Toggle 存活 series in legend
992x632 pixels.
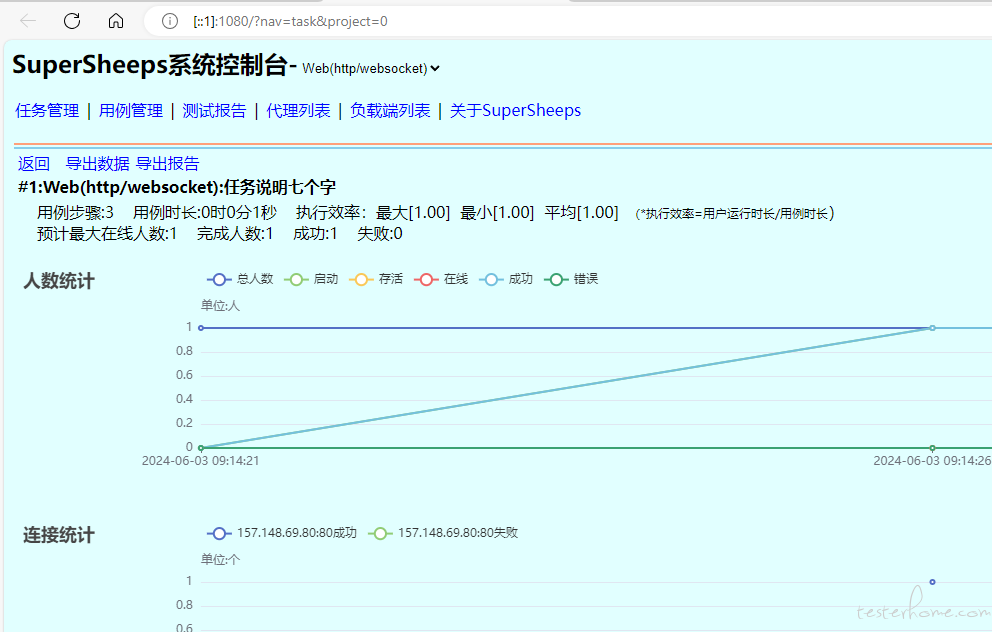[376, 279]
